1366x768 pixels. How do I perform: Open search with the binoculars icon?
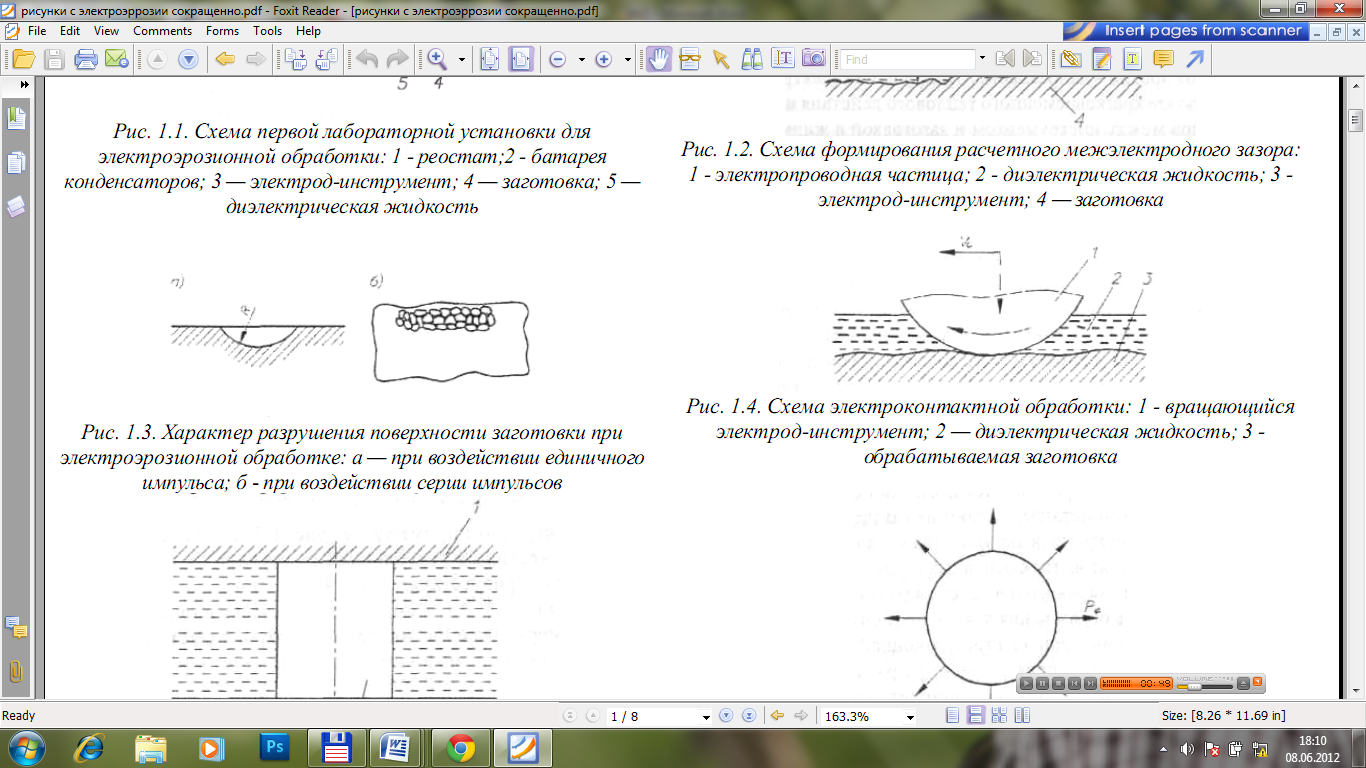coord(752,59)
